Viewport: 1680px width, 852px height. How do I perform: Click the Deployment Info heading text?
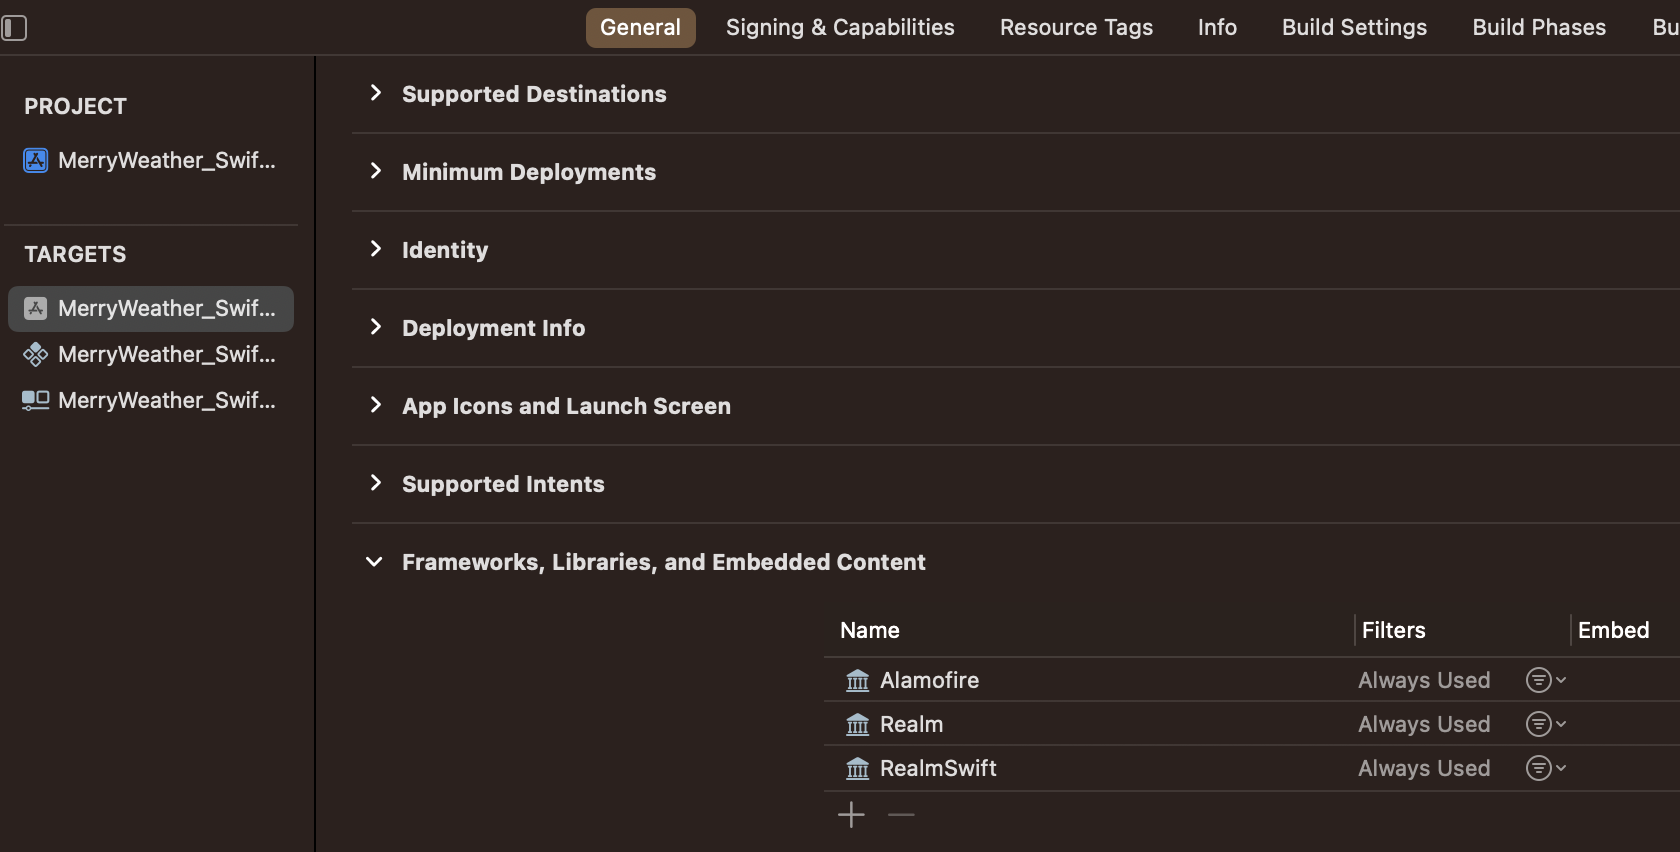click(493, 328)
